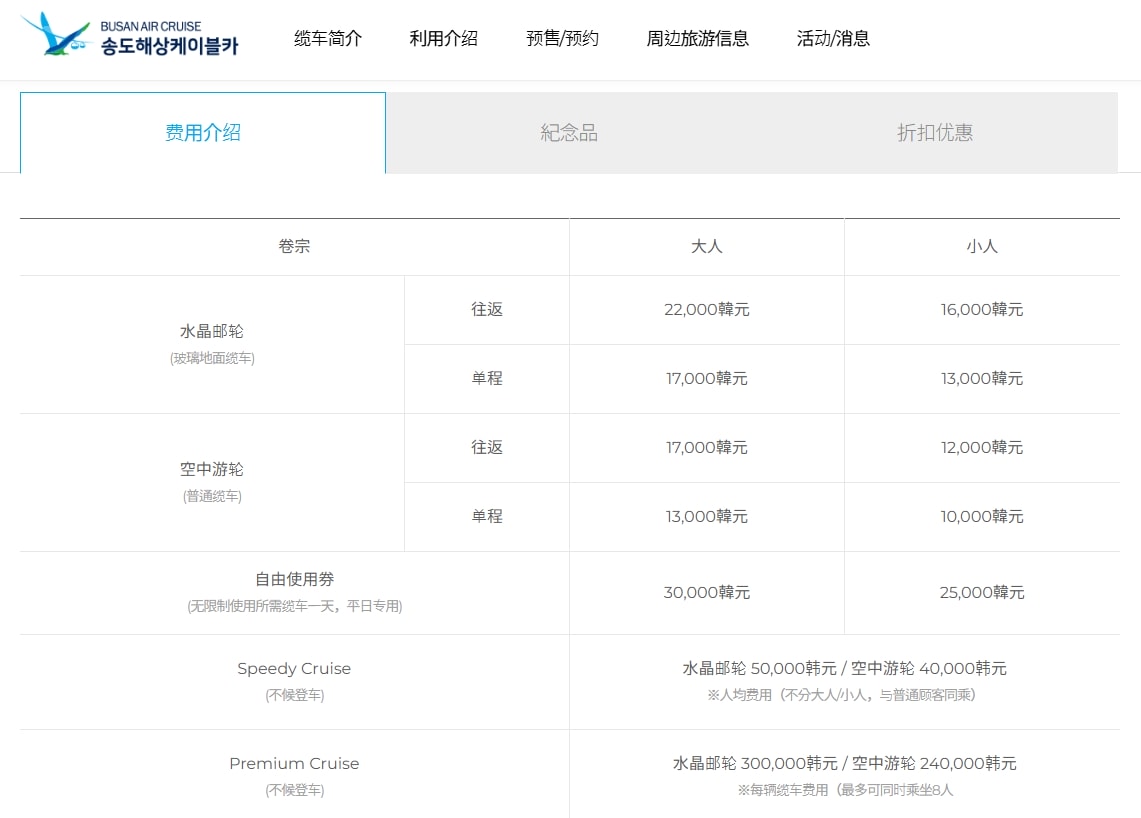Viewport: 1141px width, 818px height.
Task: Click the 卷宗 column header
Action: point(295,247)
